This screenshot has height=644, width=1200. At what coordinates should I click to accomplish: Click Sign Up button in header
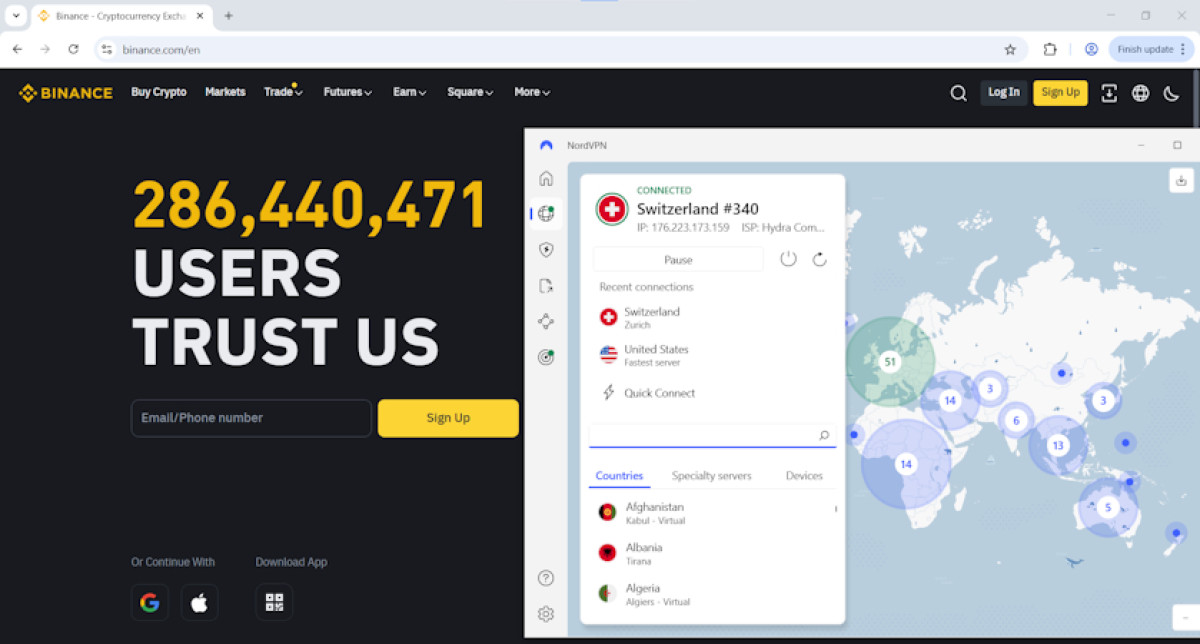coord(1060,93)
